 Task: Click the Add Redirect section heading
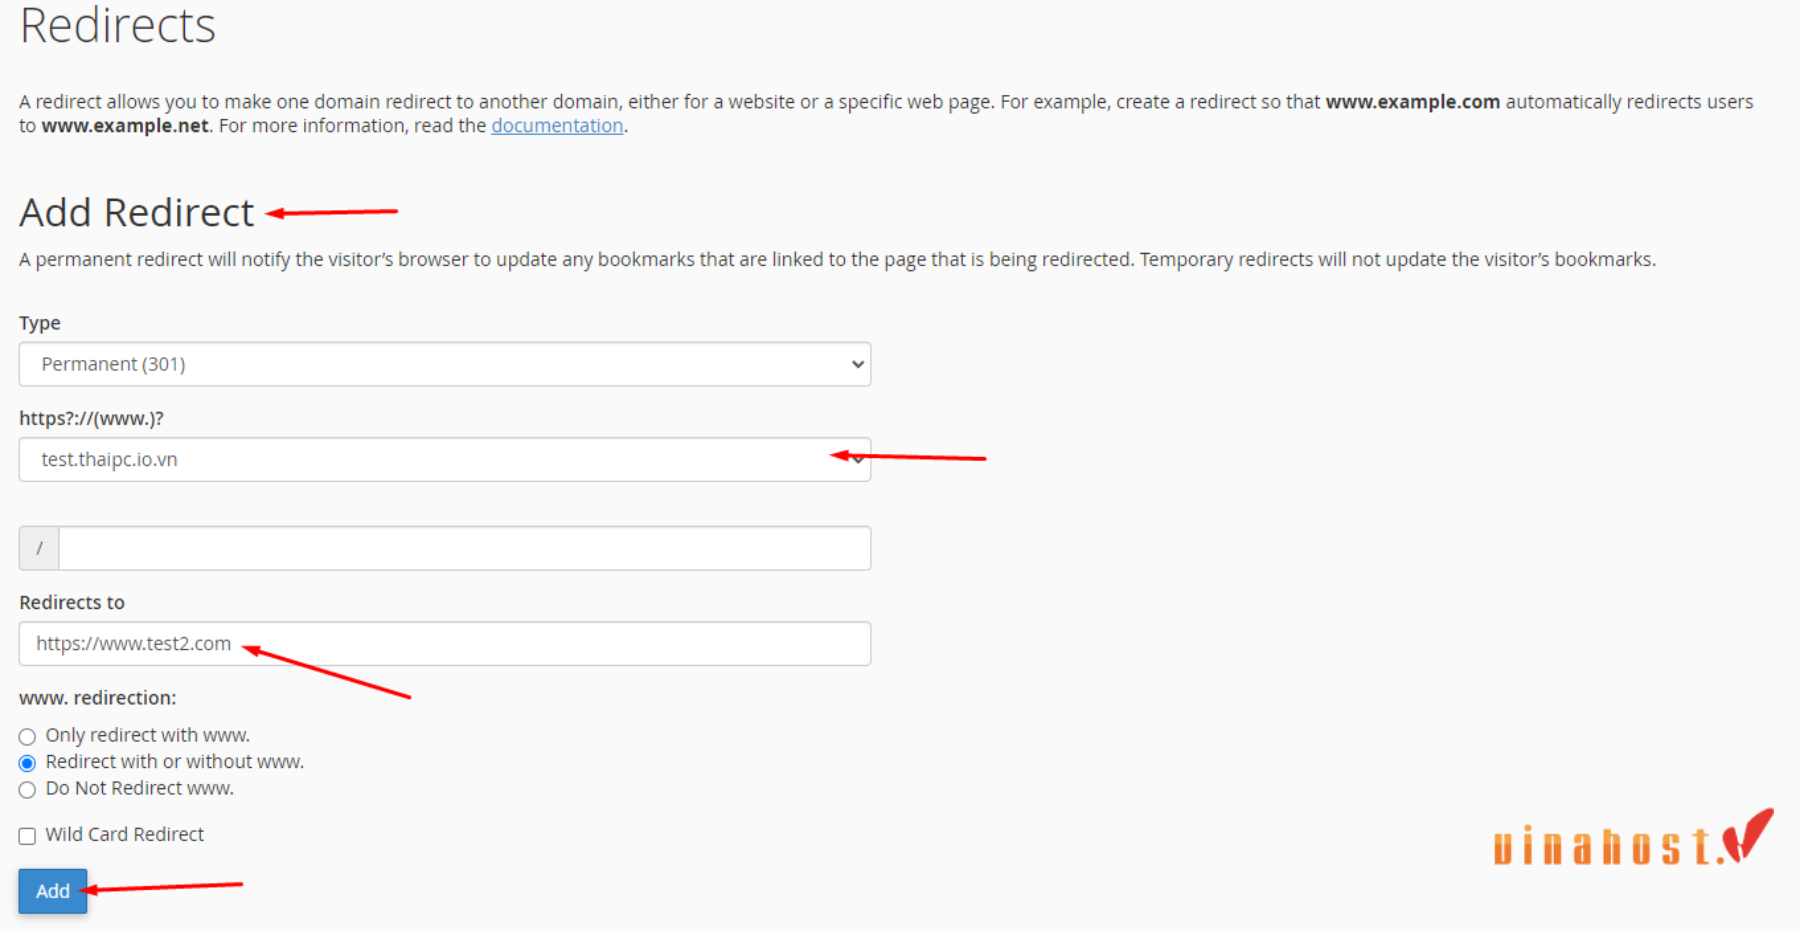tap(137, 213)
